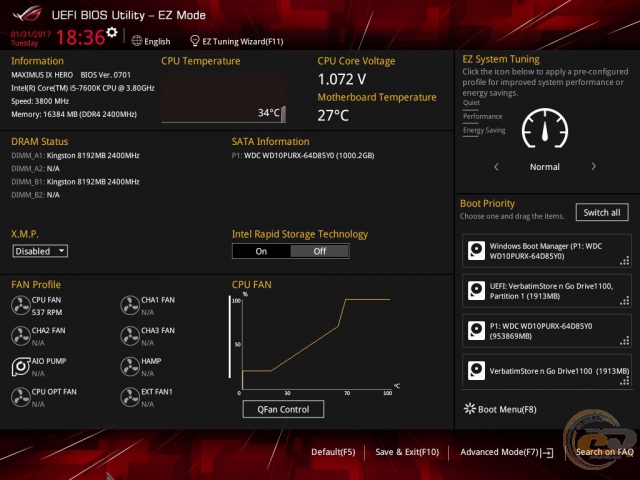Image resolution: width=640 pixels, height=480 pixels.
Task: Click the 01/31/2017 date
Action: coord(31,34)
